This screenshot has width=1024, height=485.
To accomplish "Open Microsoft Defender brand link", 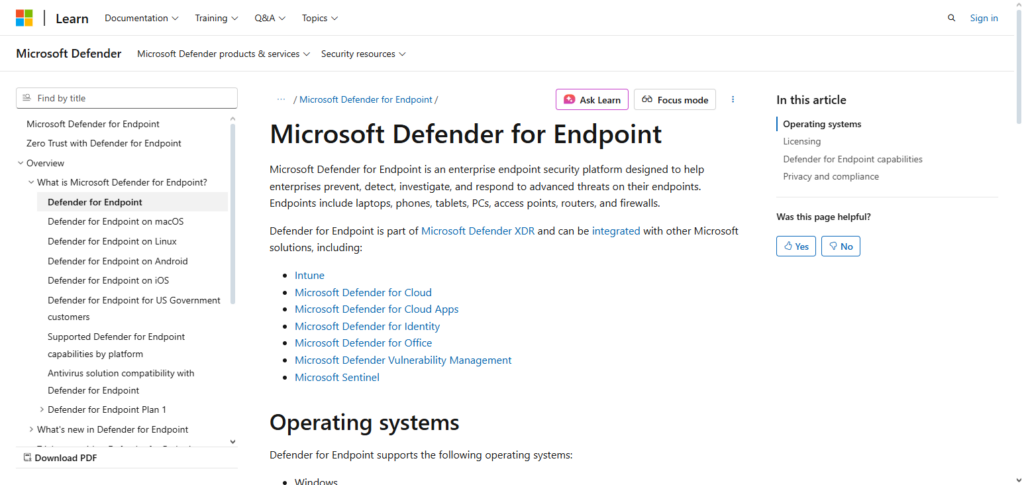I will [69, 54].
